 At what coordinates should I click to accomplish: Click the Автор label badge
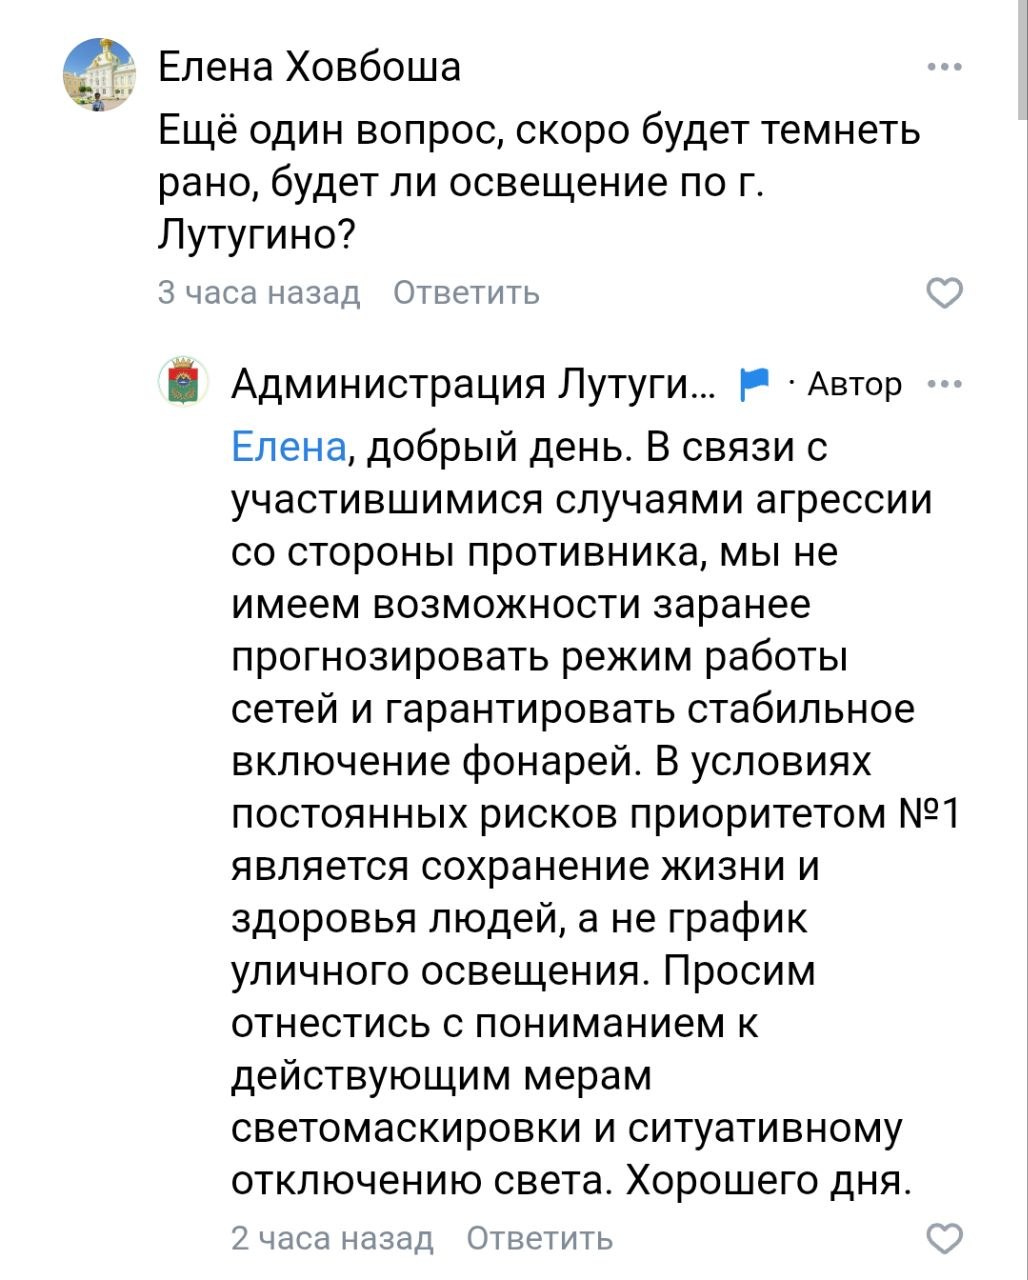854,384
